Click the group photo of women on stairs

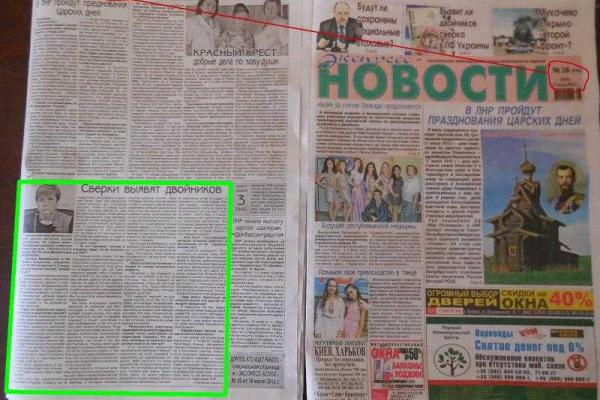pos(368,189)
